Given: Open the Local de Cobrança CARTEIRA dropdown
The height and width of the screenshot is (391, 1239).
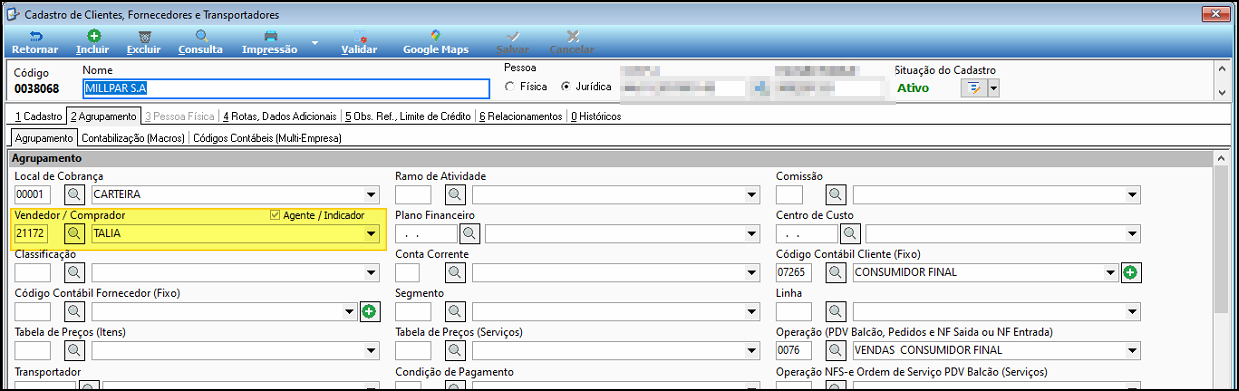Looking at the screenshot, I should pos(372,194).
